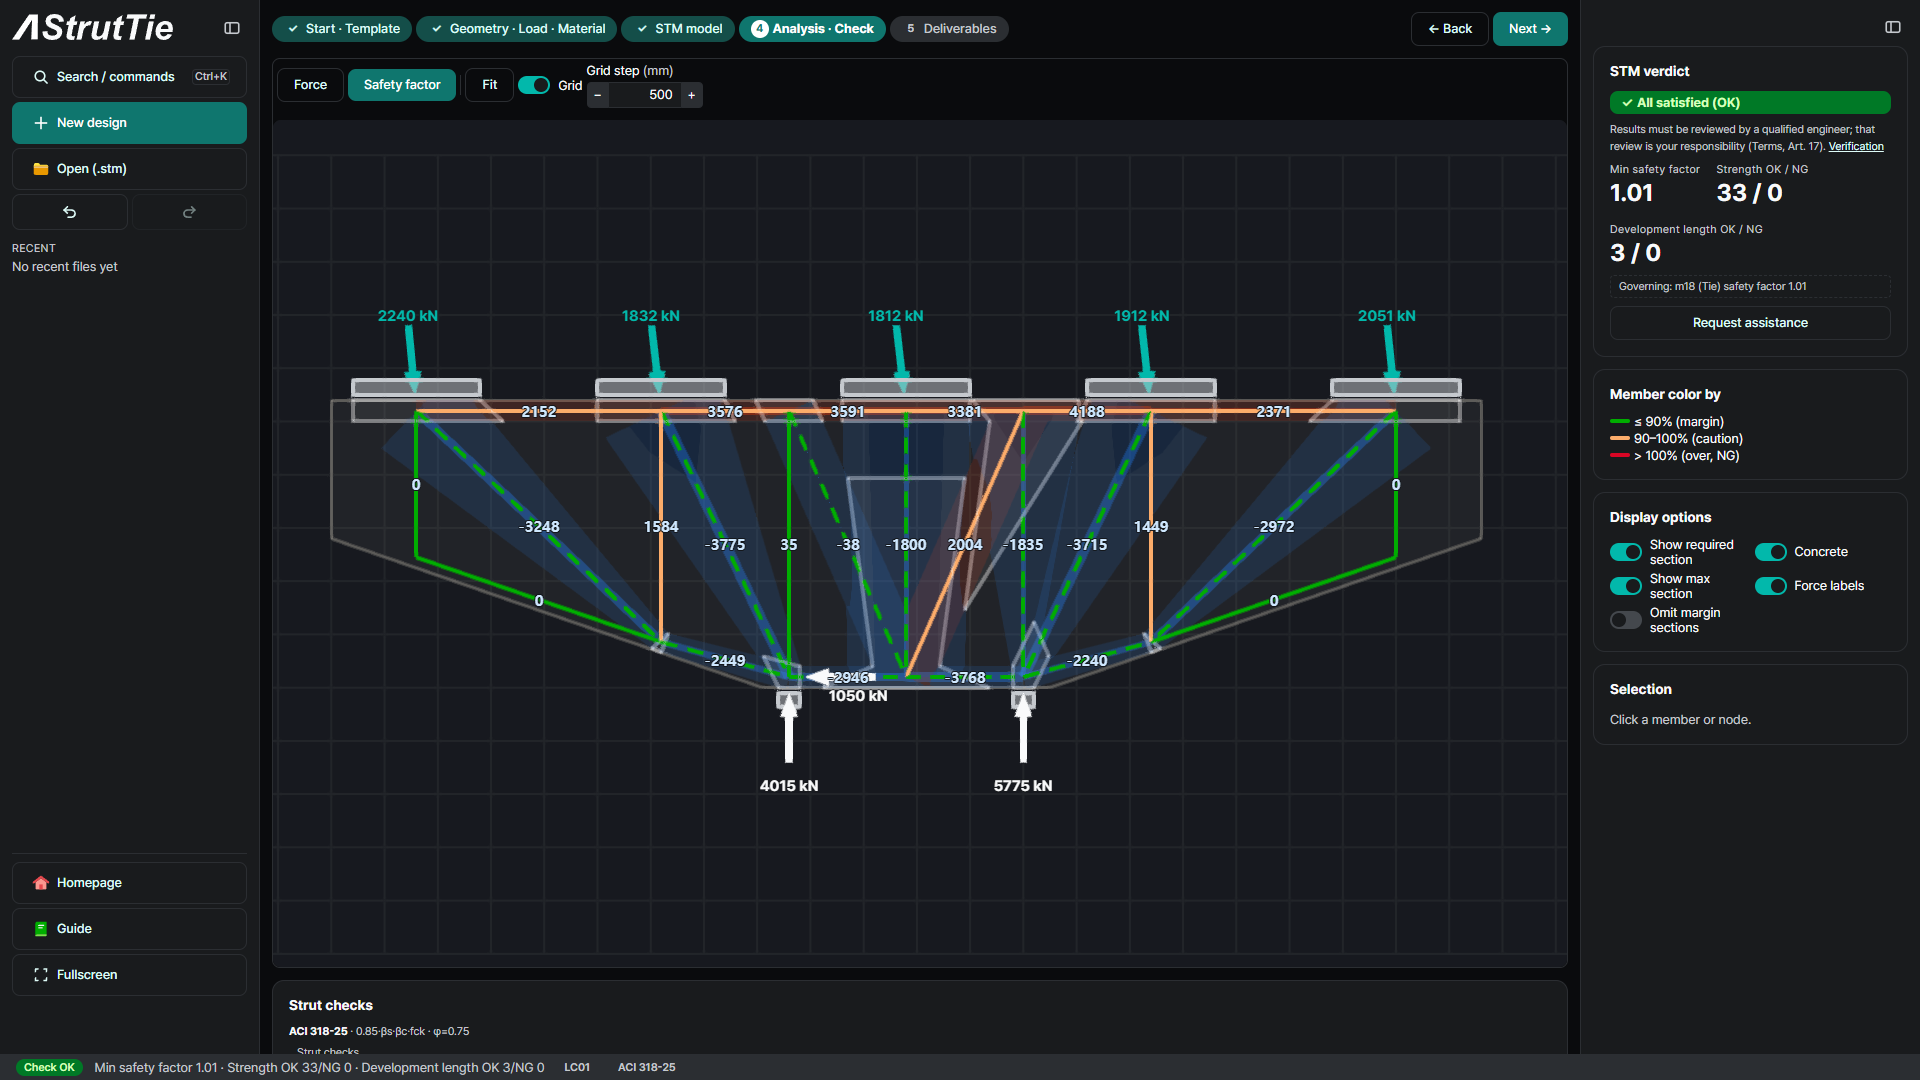Click the redo arrow icon
This screenshot has height=1080, width=1920.
pyautogui.click(x=189, y=212)
